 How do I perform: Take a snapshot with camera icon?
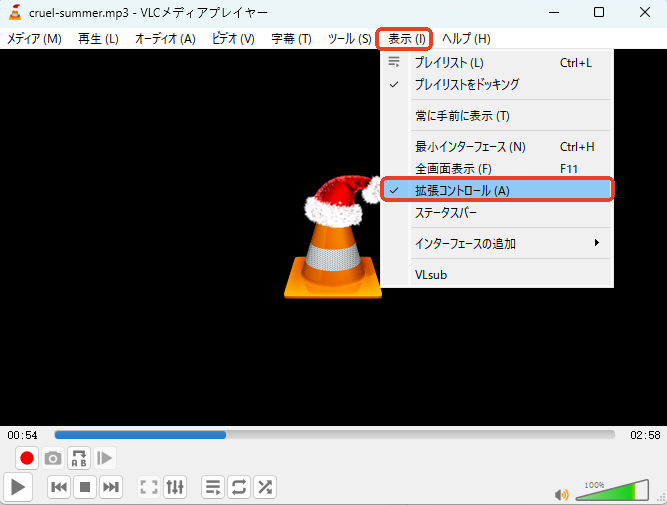coord(53,458)
